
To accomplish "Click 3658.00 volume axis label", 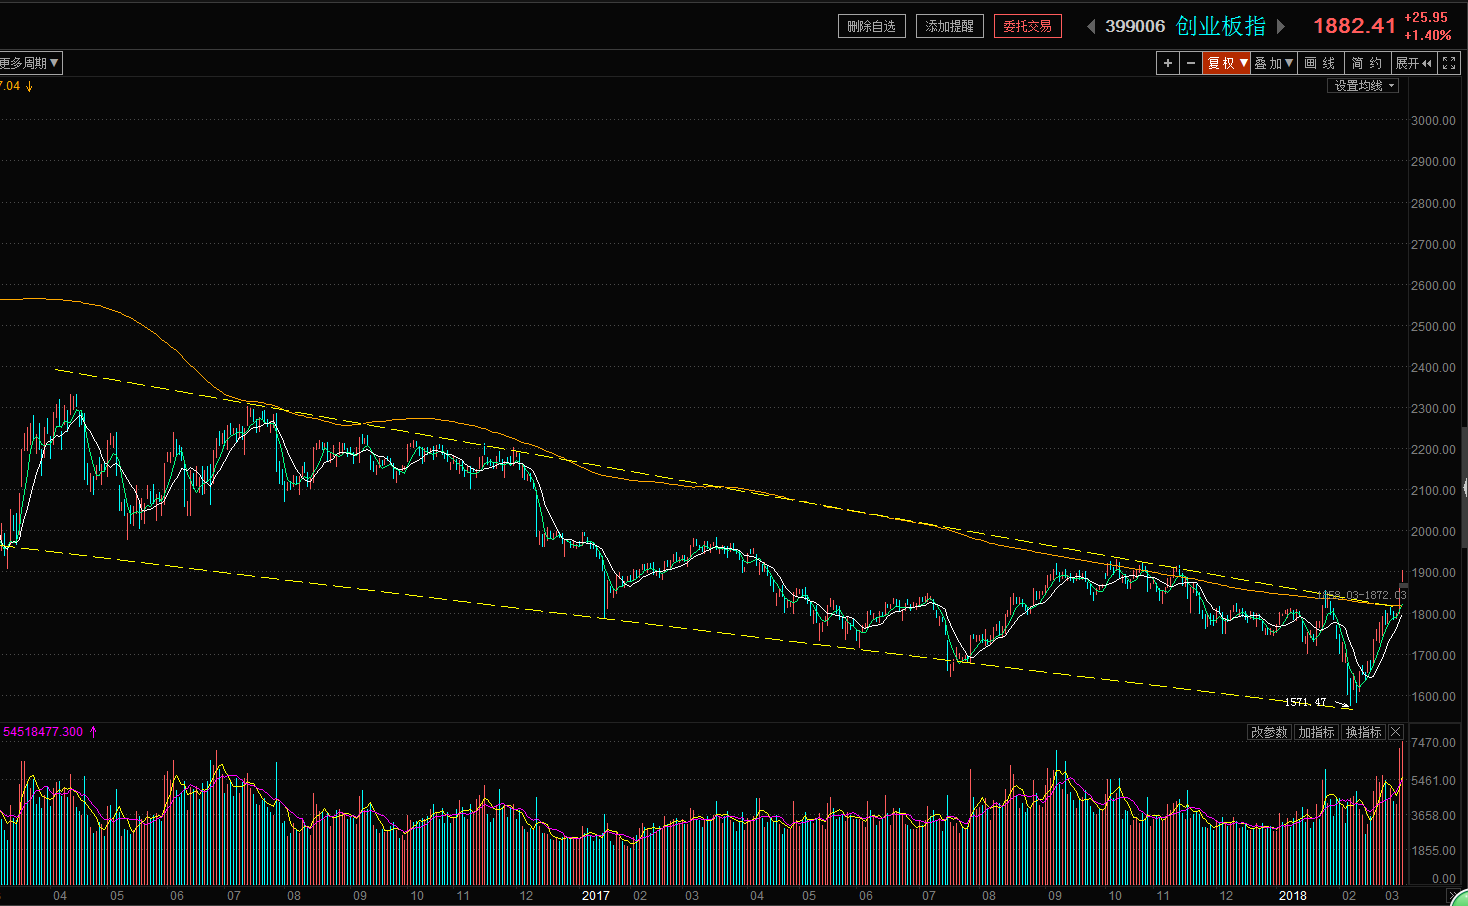I will tap(1433, 816).
